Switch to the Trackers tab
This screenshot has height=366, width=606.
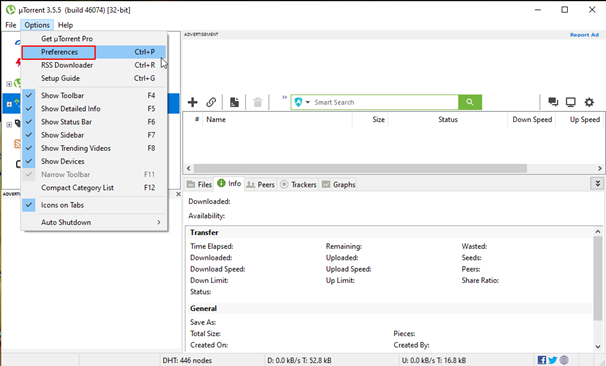298,184
